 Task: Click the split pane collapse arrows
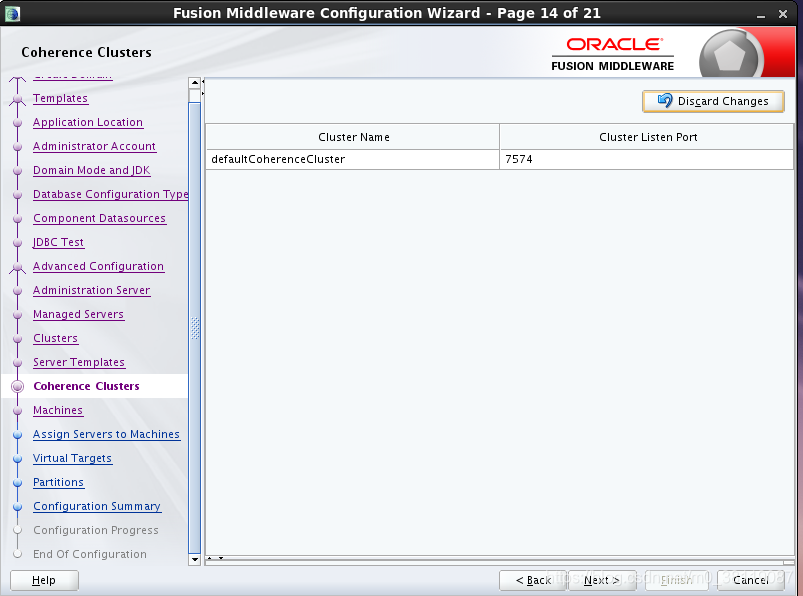coord(203,87)
